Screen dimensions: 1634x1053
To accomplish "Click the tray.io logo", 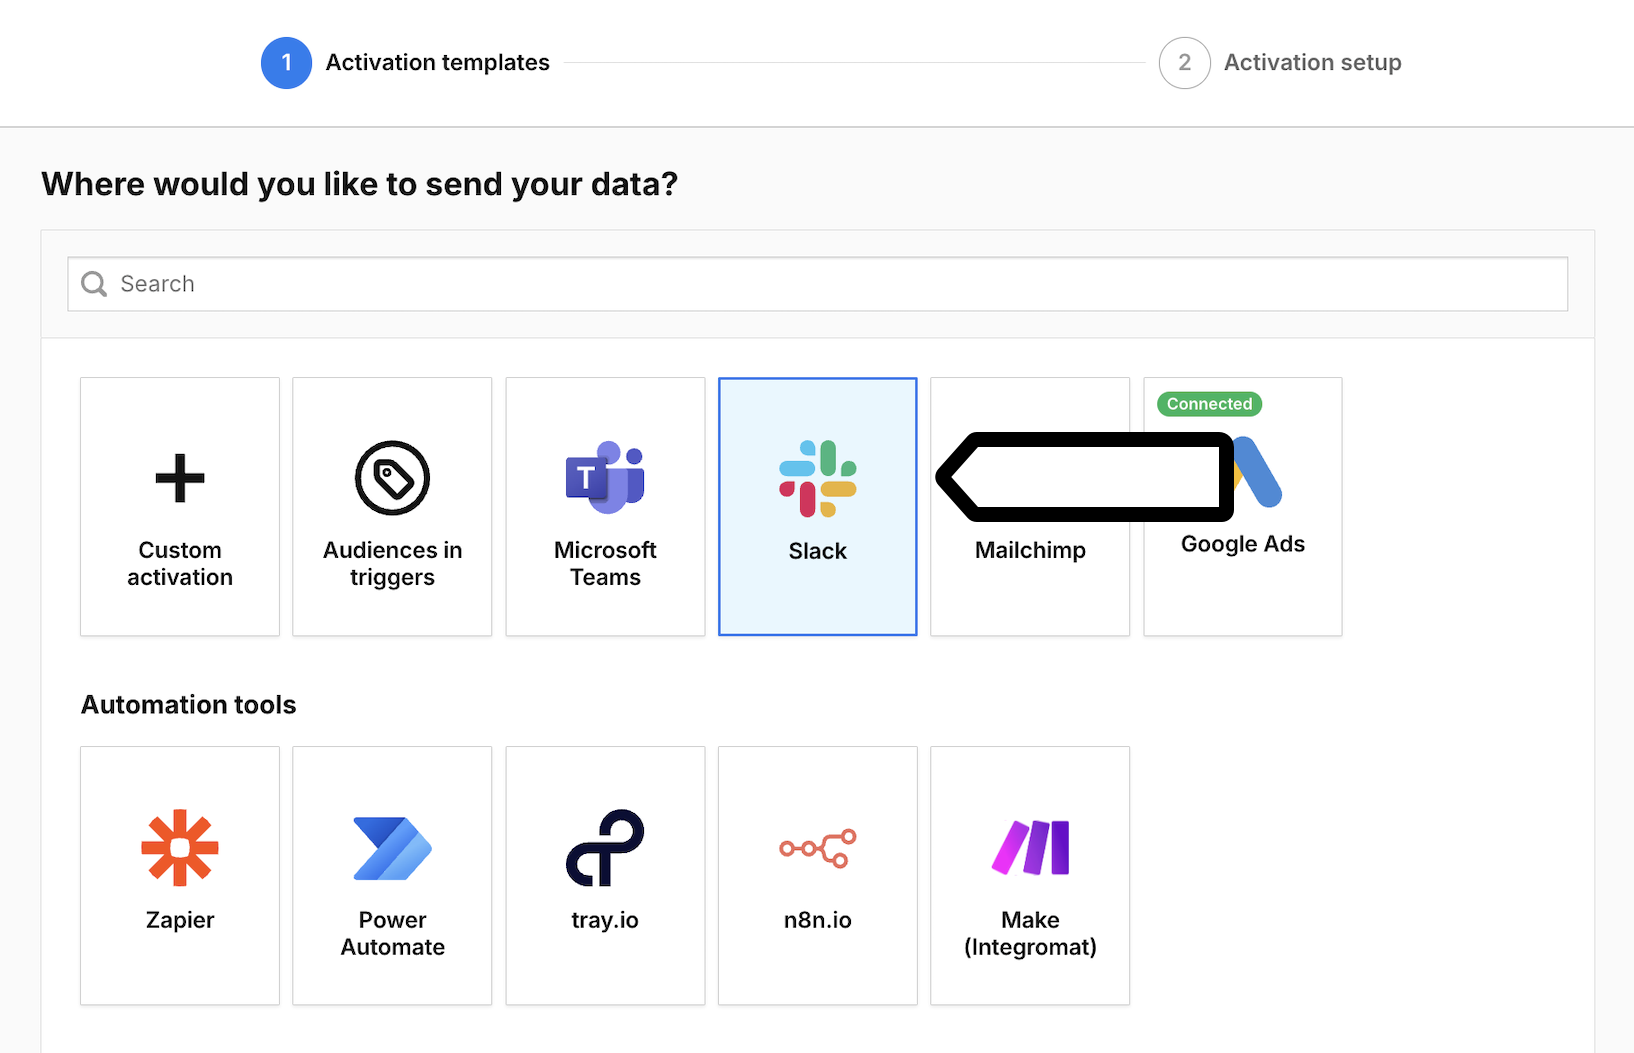I will coord(605,848).
